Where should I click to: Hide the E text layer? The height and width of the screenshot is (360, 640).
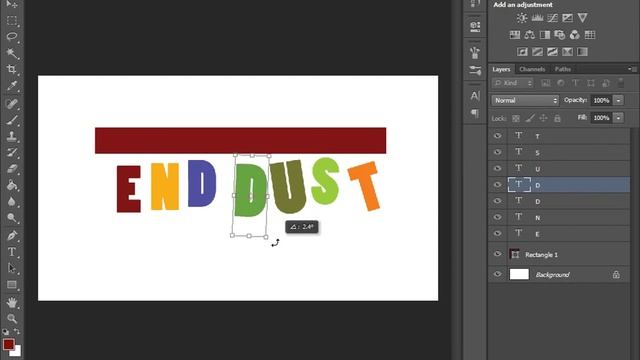pyautogui.click(x=498, y=234)
